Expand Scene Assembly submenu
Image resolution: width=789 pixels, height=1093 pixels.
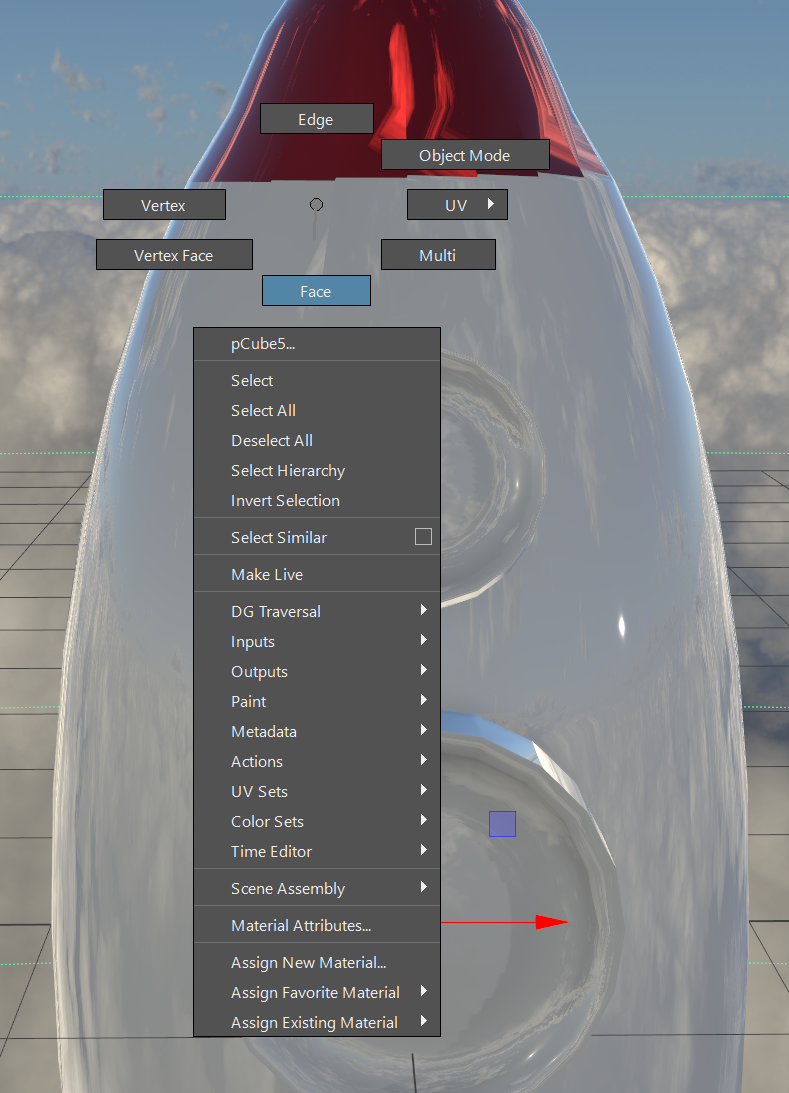[317, 888]
